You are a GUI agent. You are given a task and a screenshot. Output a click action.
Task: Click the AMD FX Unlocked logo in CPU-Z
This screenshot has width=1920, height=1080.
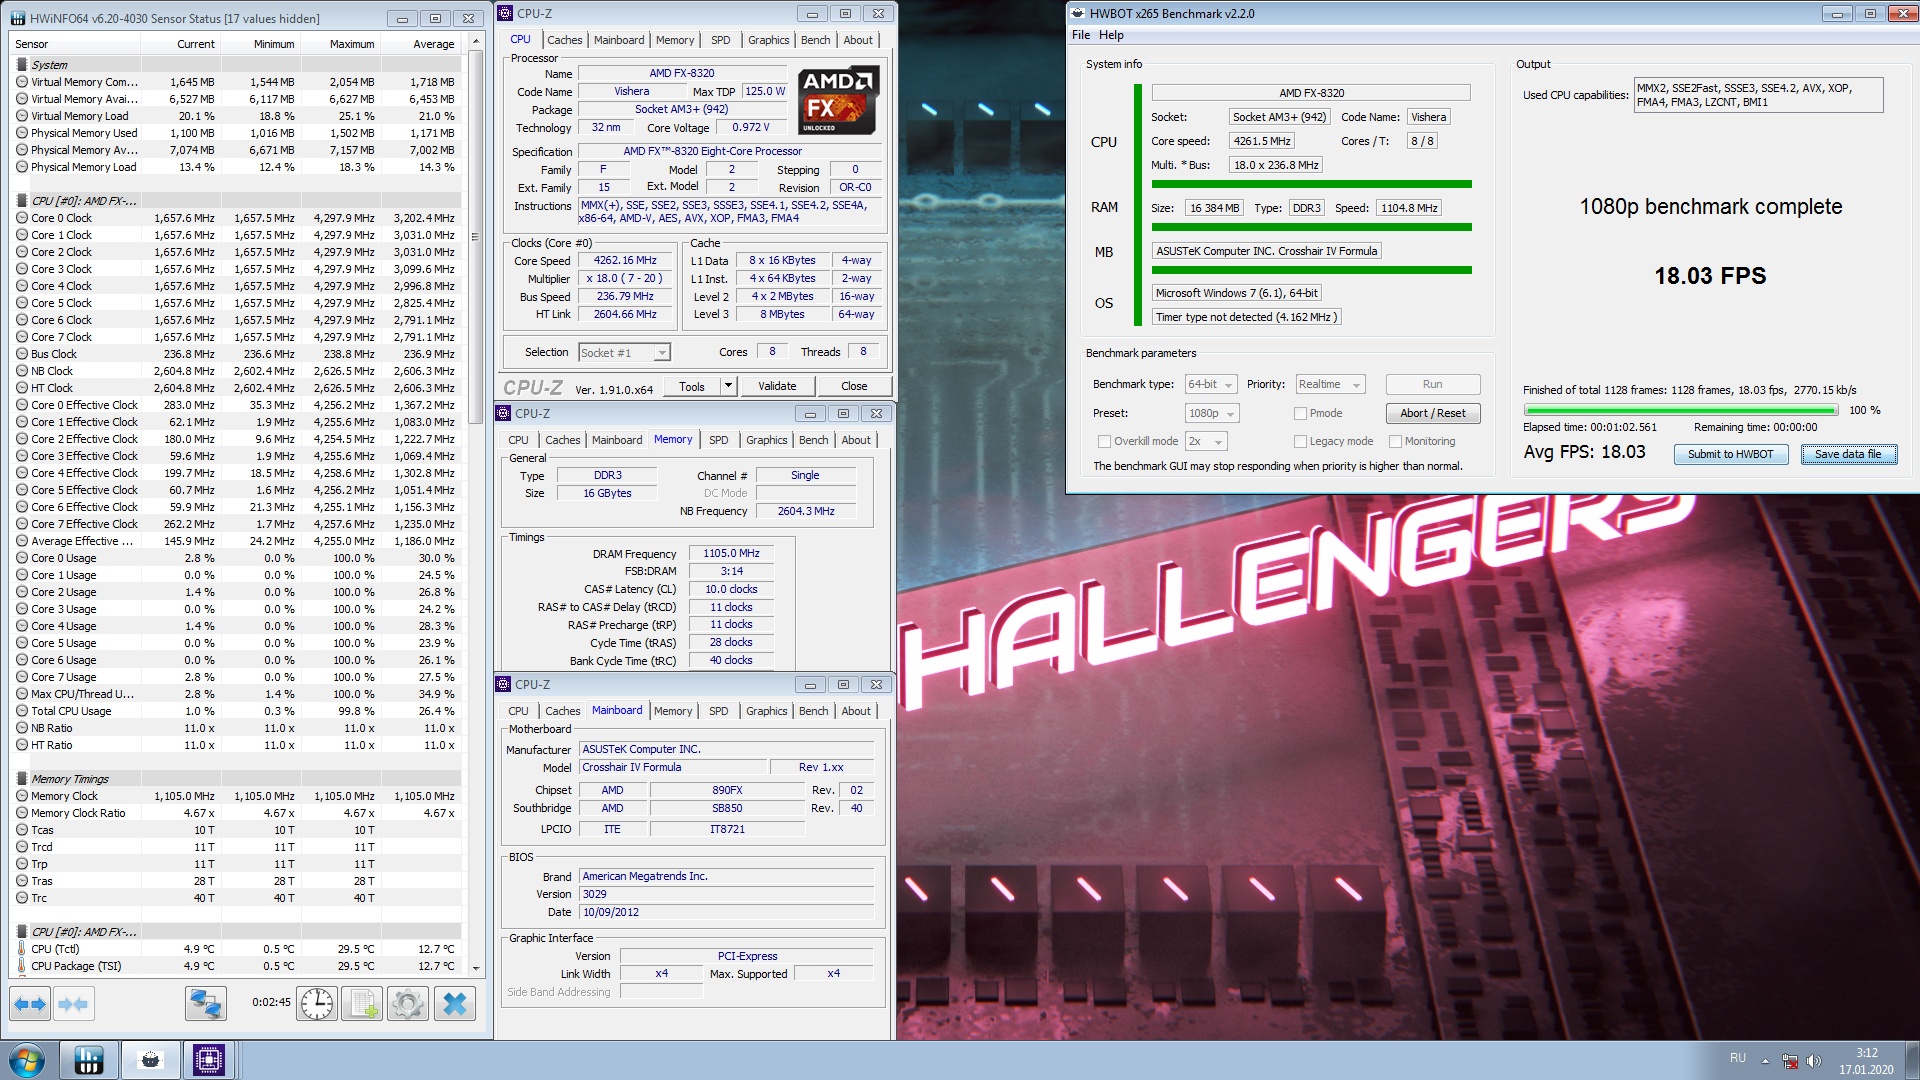point(838,101)
